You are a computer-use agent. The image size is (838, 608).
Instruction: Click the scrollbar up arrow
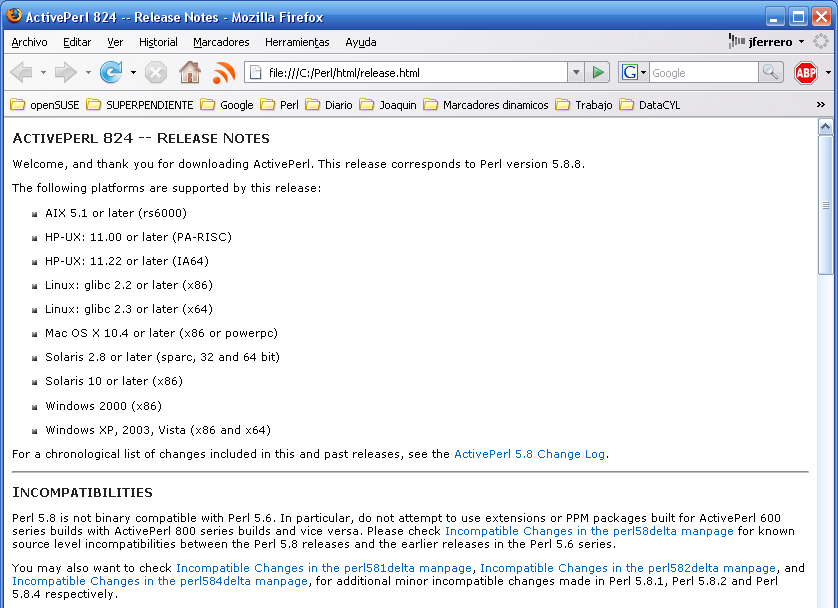[826, 127]
